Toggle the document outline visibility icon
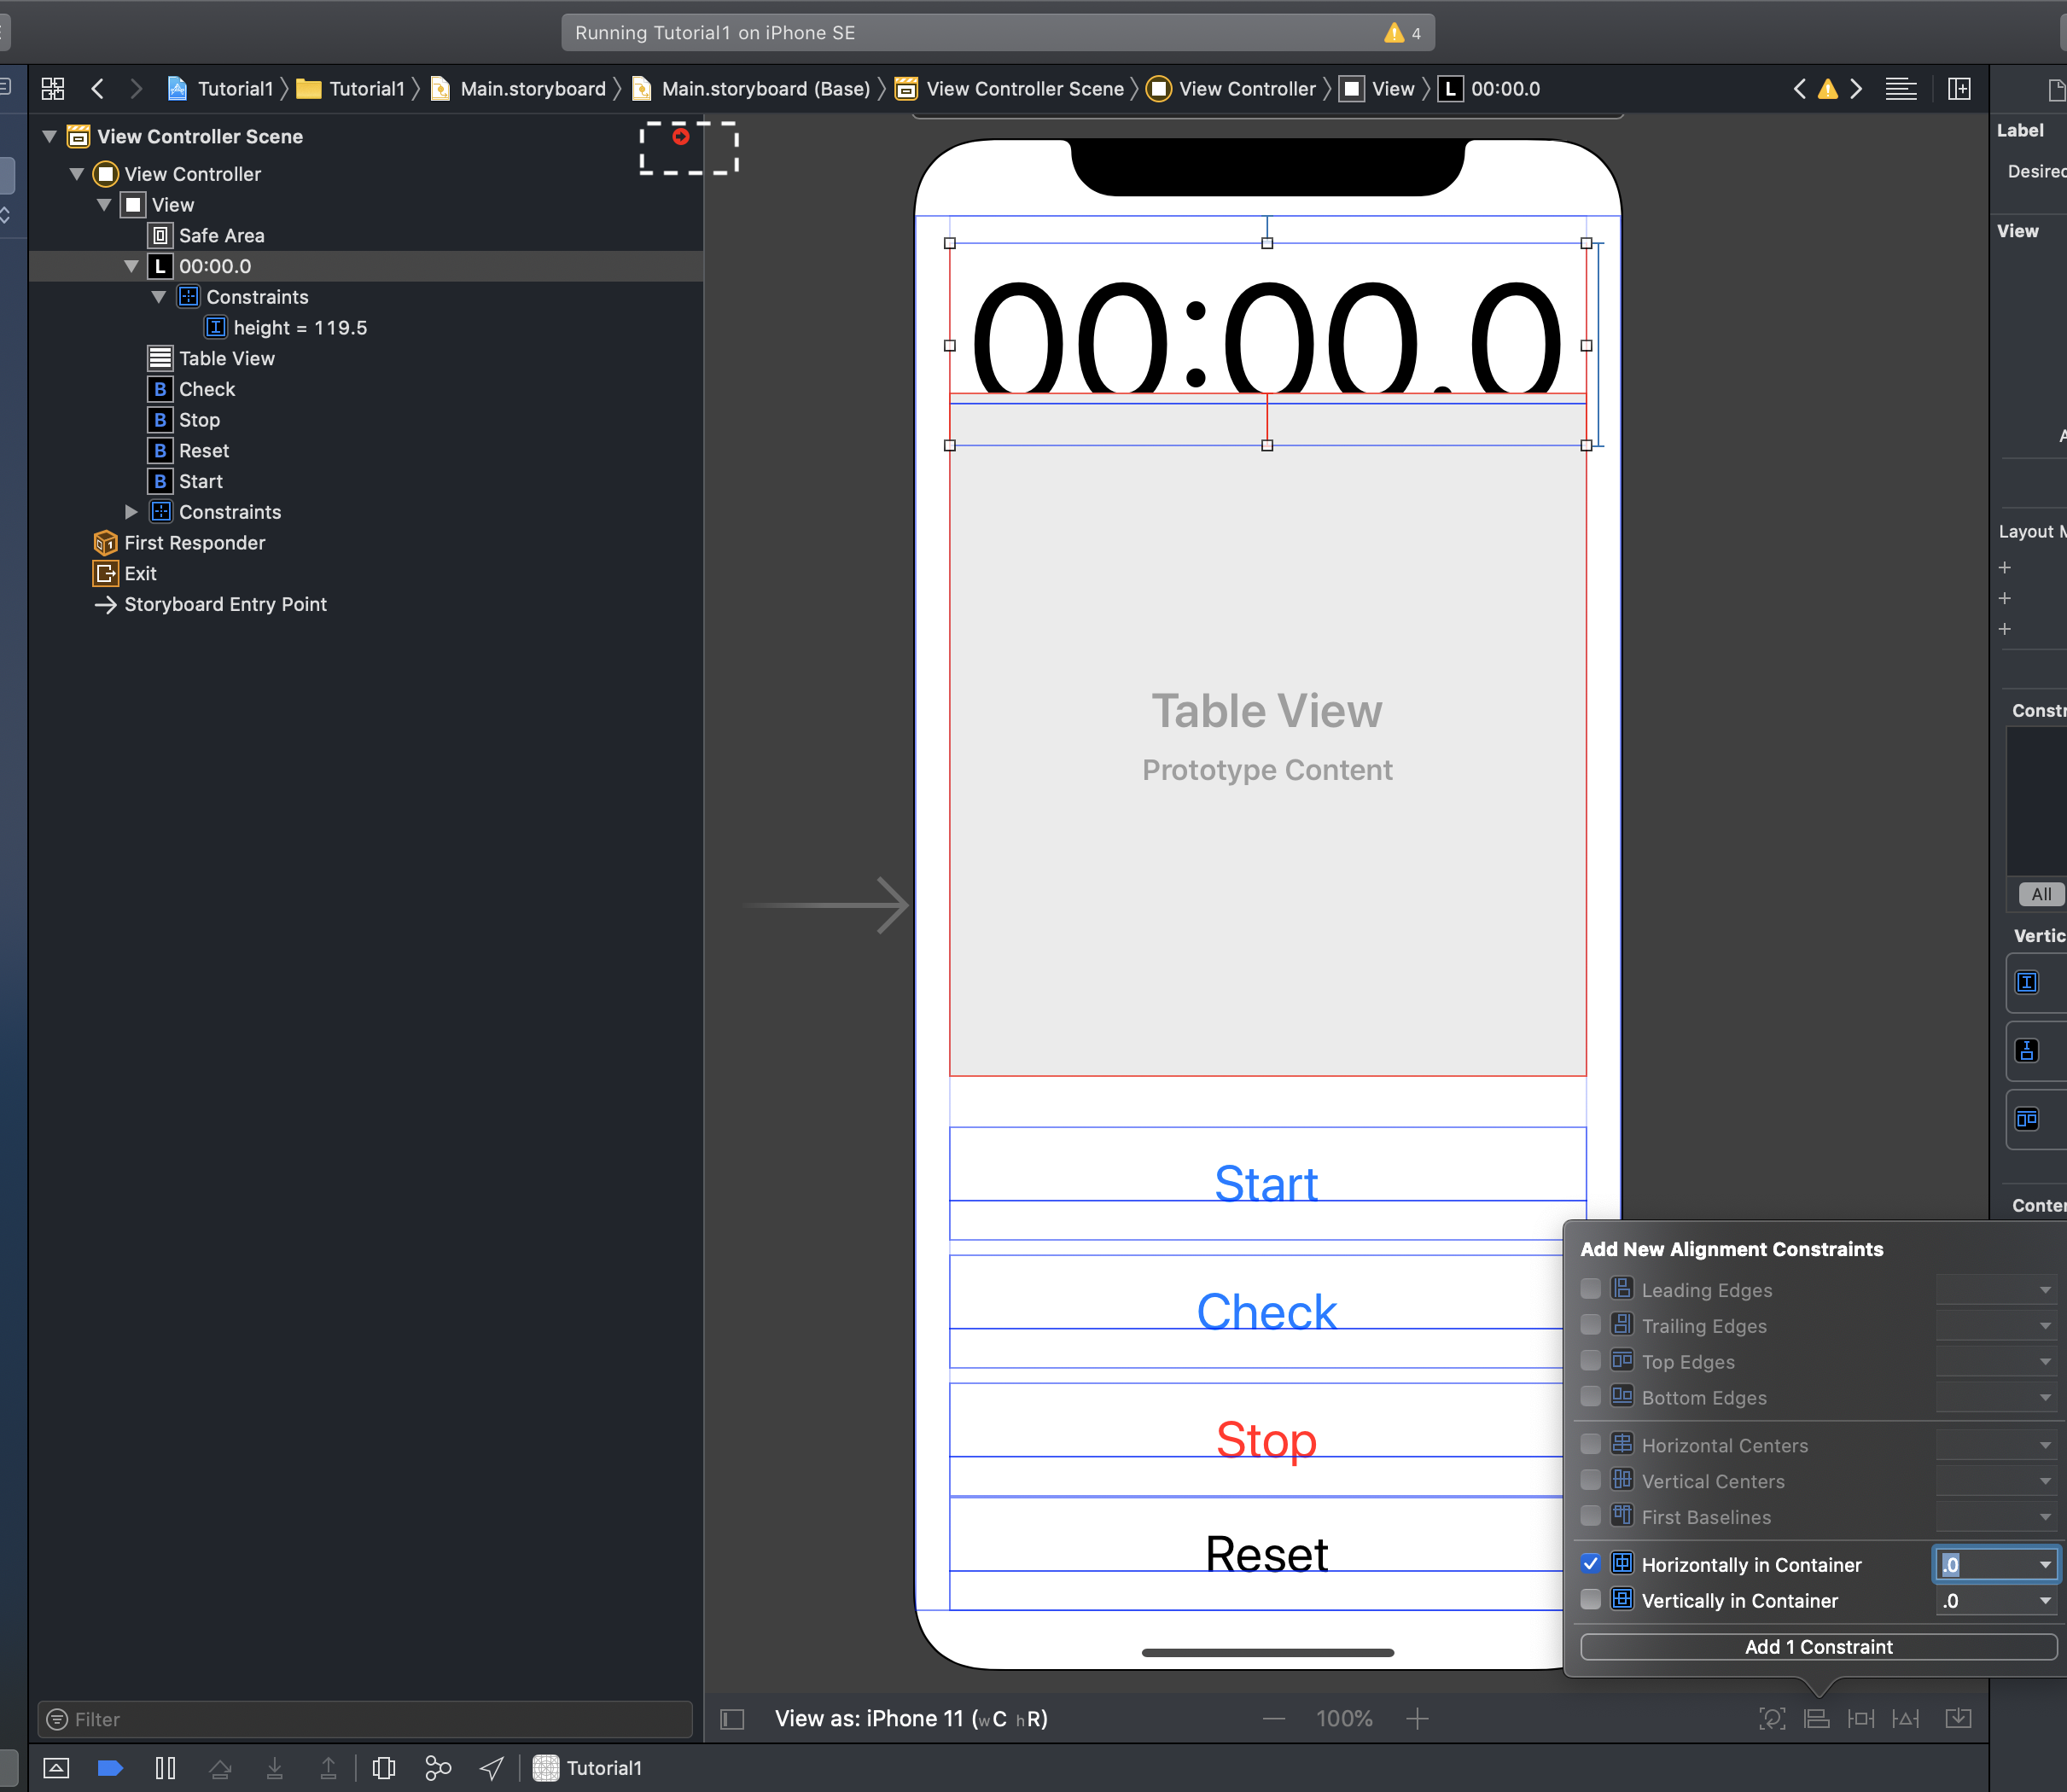The width and height of the screenshot is (2067, 1792). click(732, 1718)
